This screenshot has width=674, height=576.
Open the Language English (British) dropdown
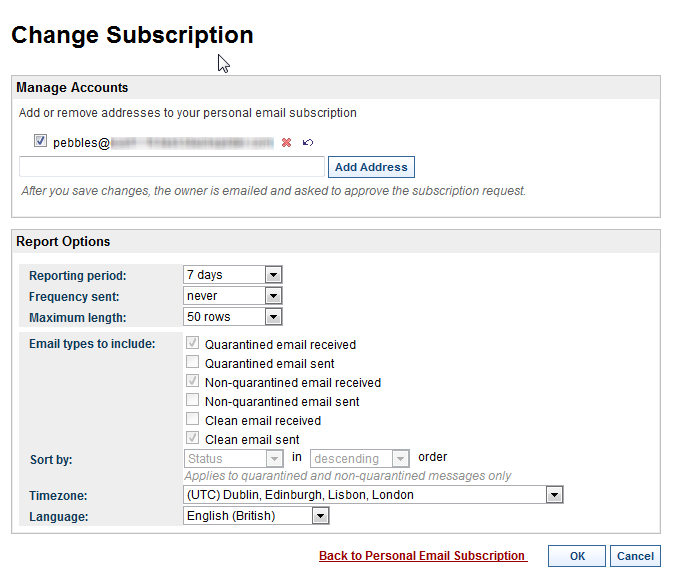(x=256, y=516)
